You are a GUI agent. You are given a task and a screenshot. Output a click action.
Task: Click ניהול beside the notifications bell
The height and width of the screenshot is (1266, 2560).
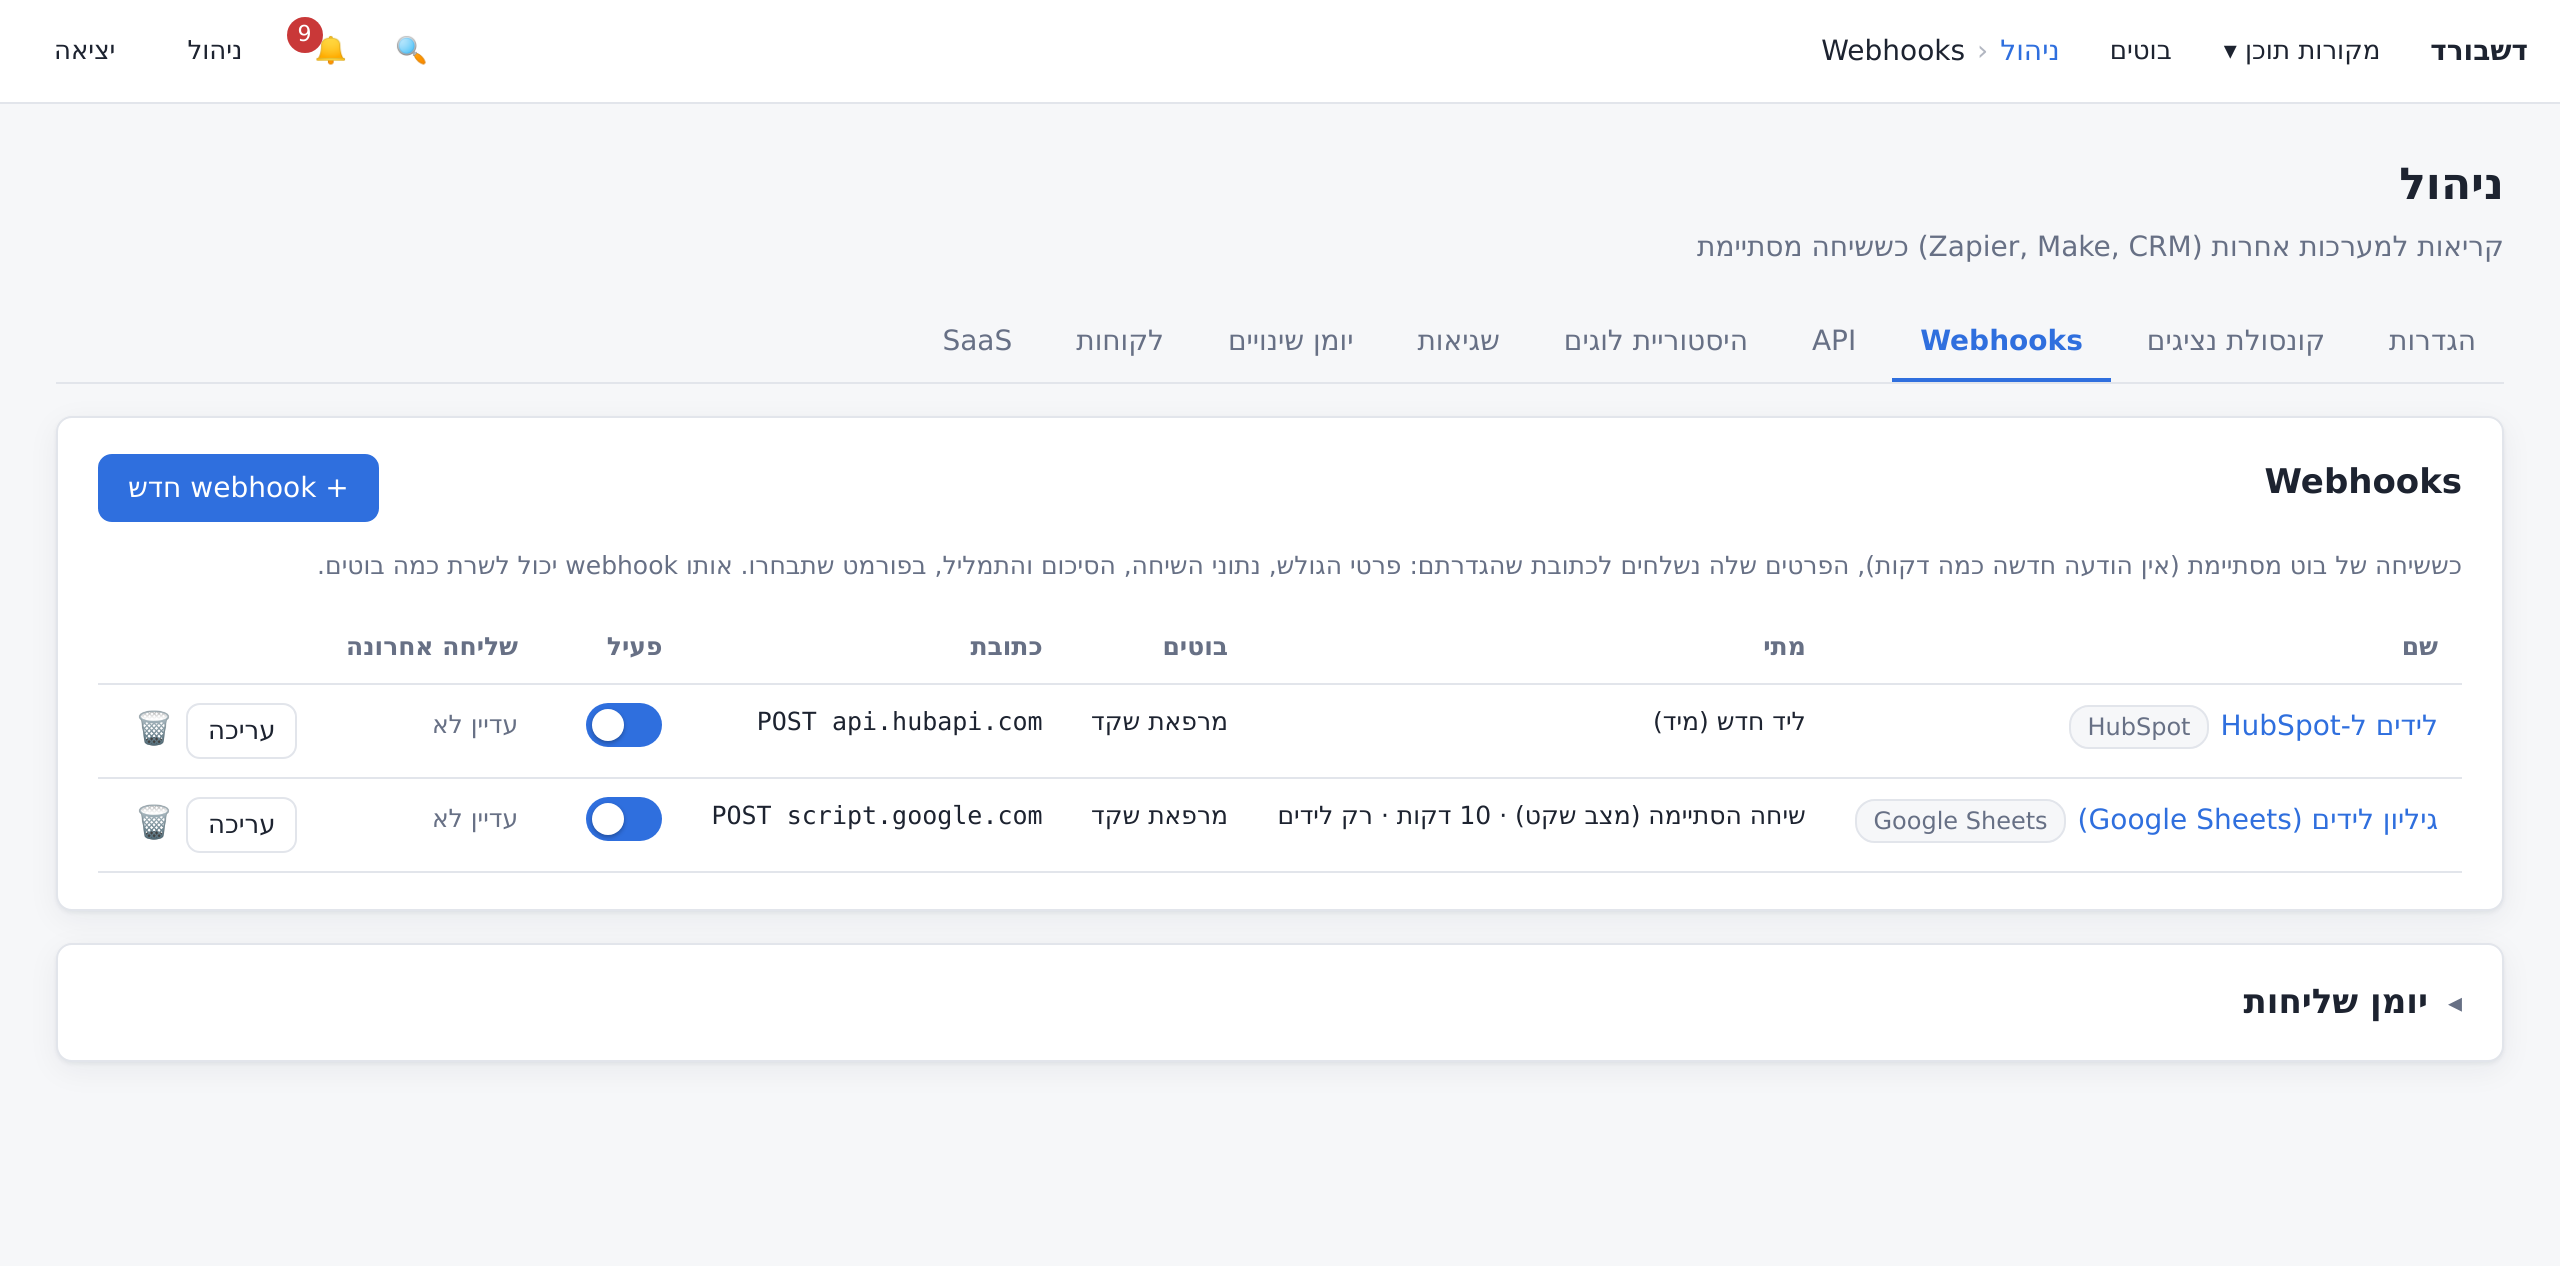click(x=214, y=50)
